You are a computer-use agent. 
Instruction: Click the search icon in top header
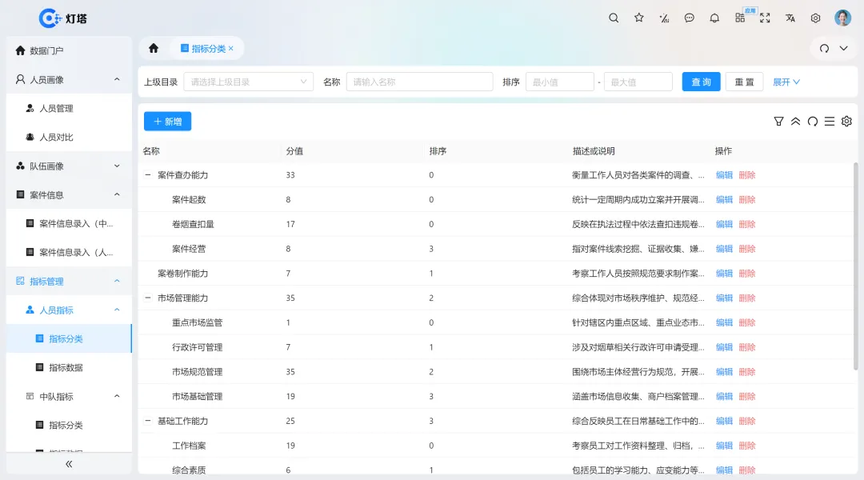click(x=614, y=18)
